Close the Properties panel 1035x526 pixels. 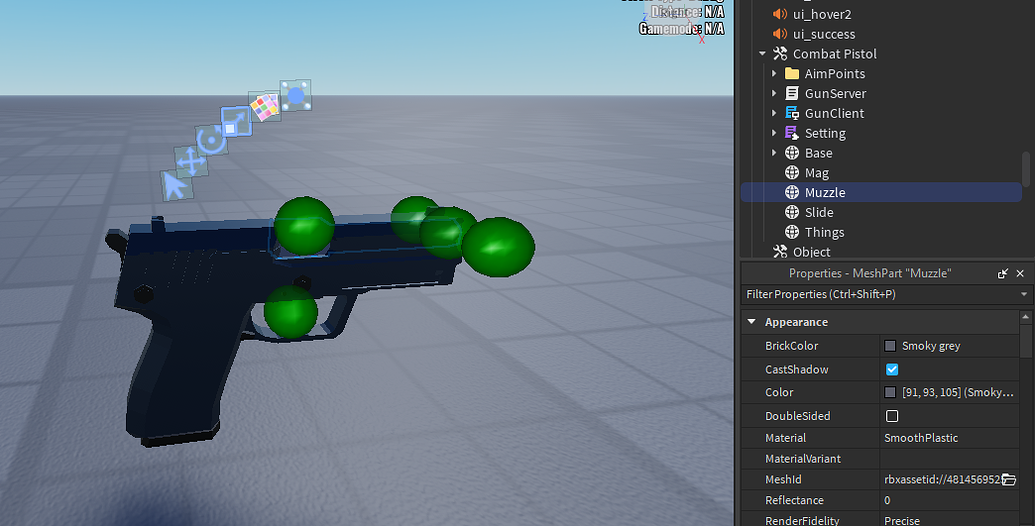1020,273
